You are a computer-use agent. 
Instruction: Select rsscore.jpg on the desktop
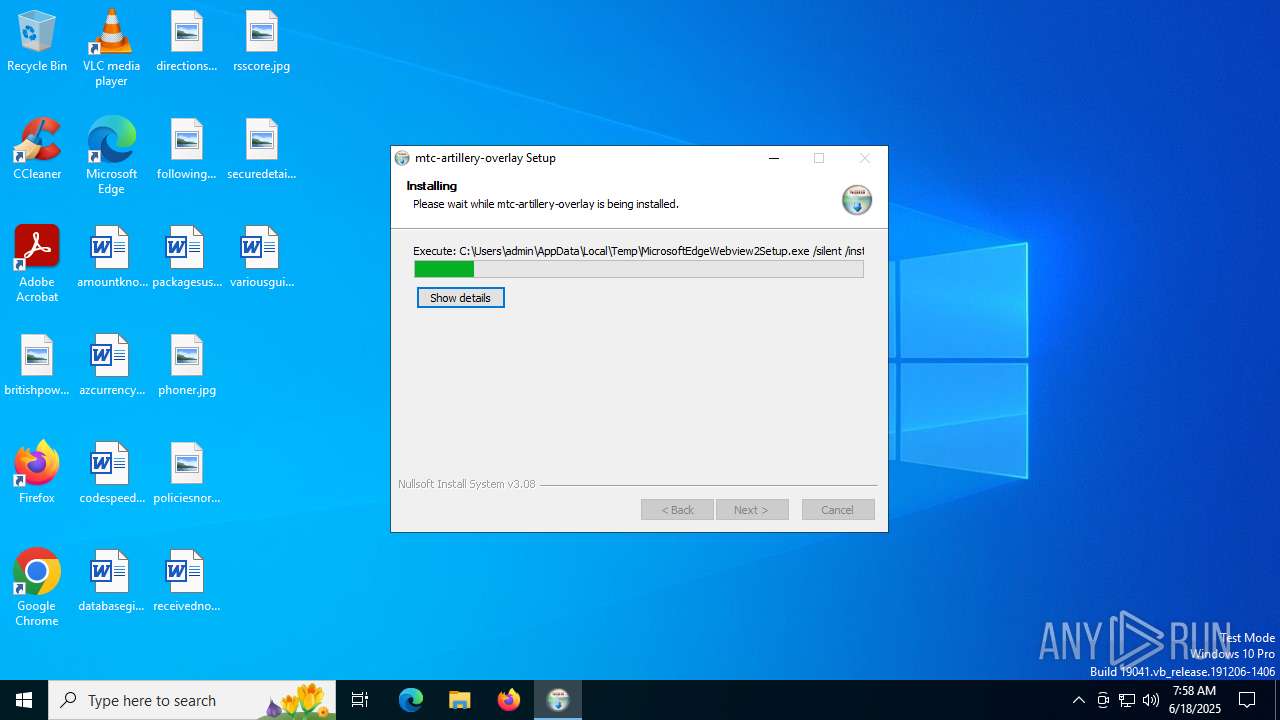tap(261, 42)
